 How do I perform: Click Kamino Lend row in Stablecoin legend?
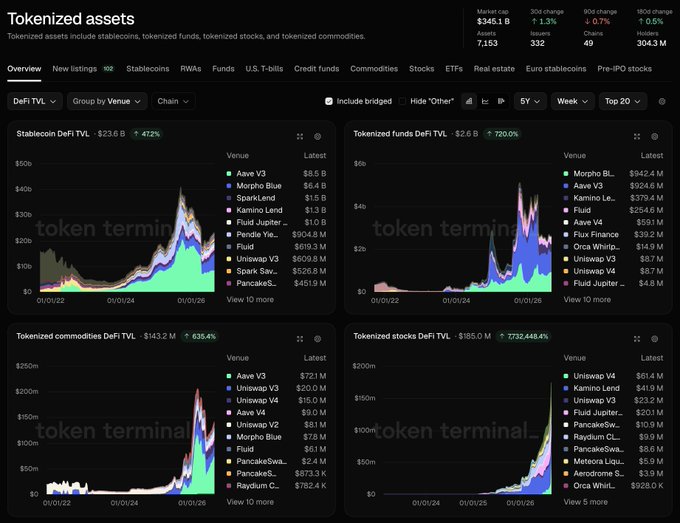pos(276,210)
